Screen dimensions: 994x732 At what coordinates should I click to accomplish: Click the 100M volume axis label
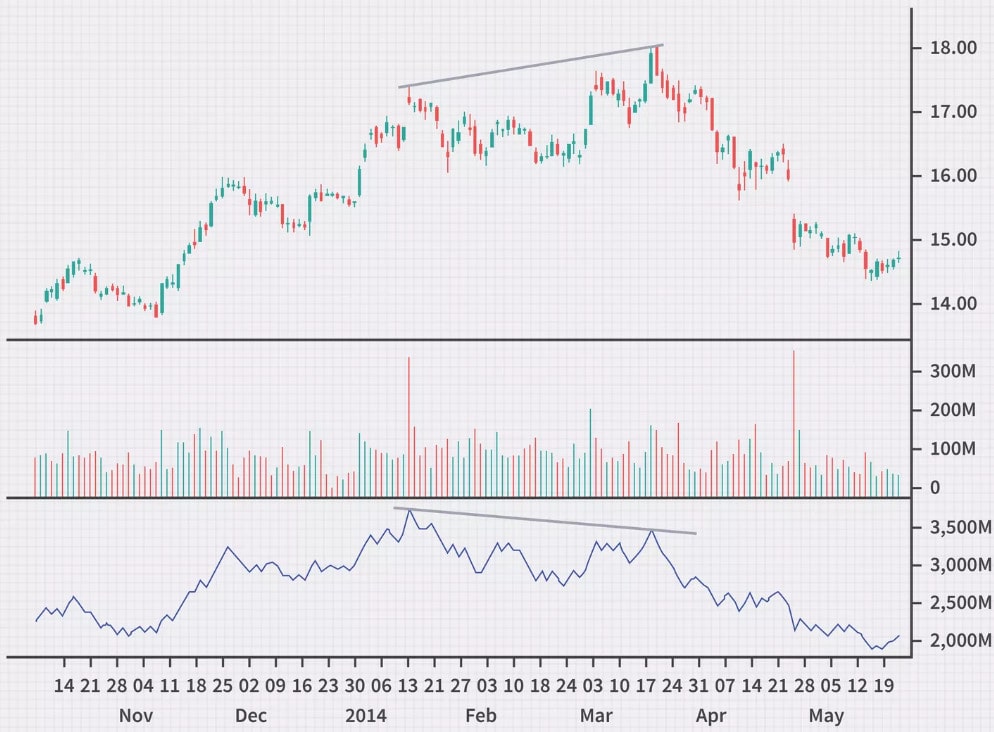(x=951, y=449)
